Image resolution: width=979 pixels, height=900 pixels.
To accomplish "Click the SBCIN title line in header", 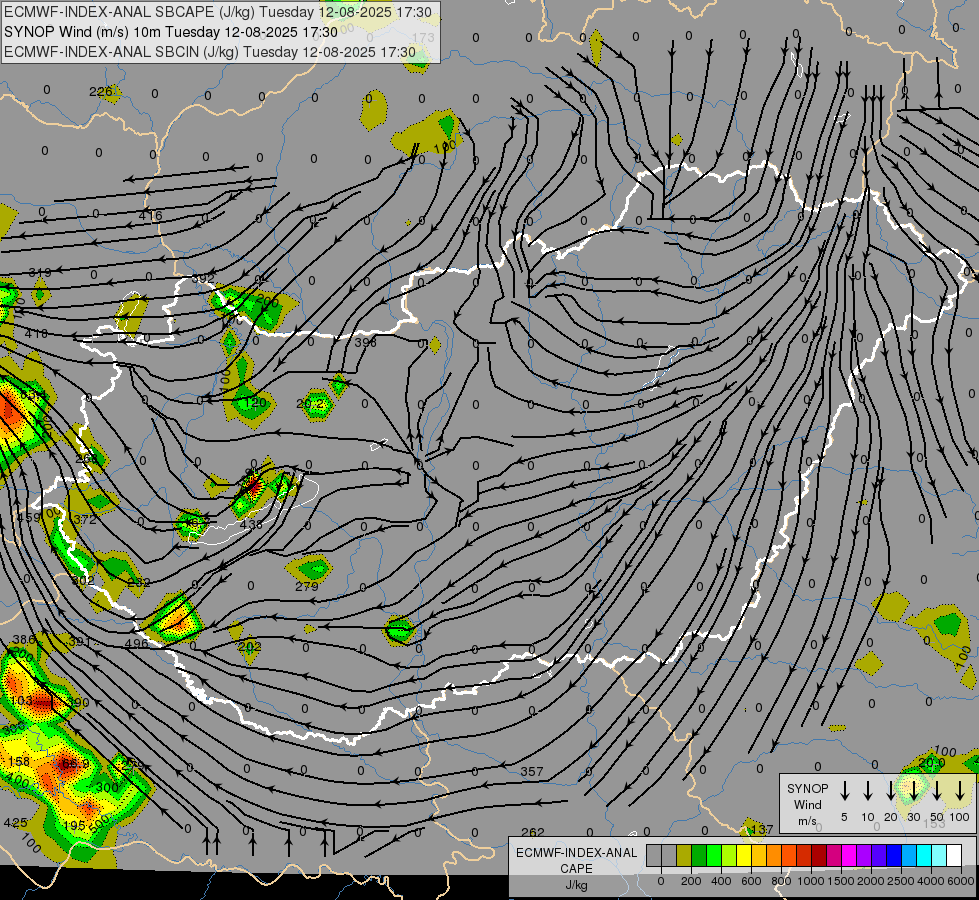I will point(210,52).
